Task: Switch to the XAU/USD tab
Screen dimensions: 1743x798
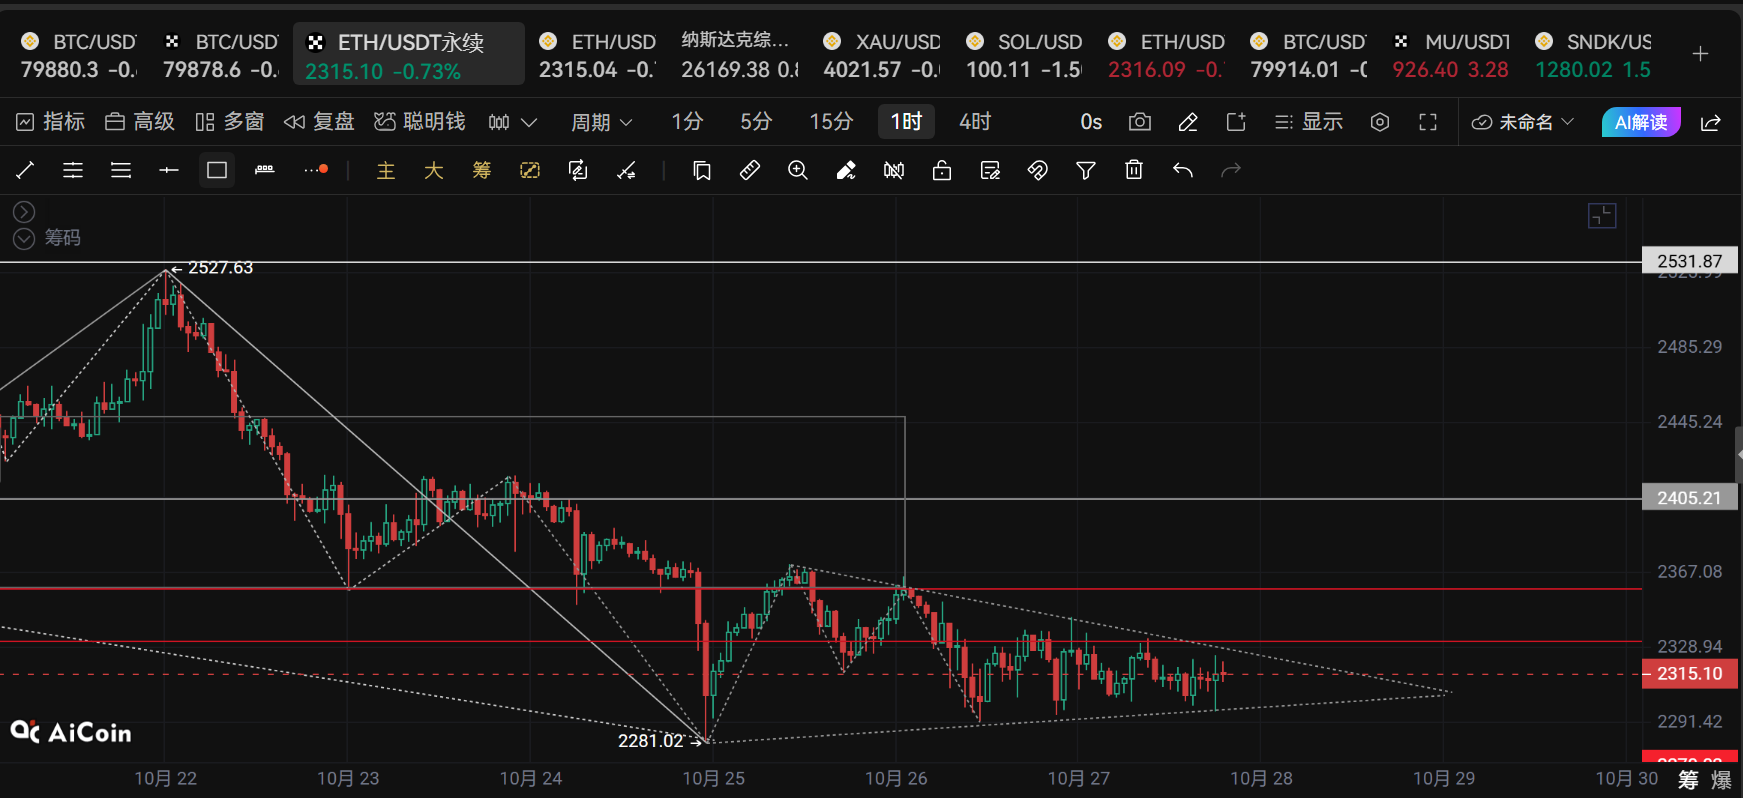Action: tap(881, 55)
